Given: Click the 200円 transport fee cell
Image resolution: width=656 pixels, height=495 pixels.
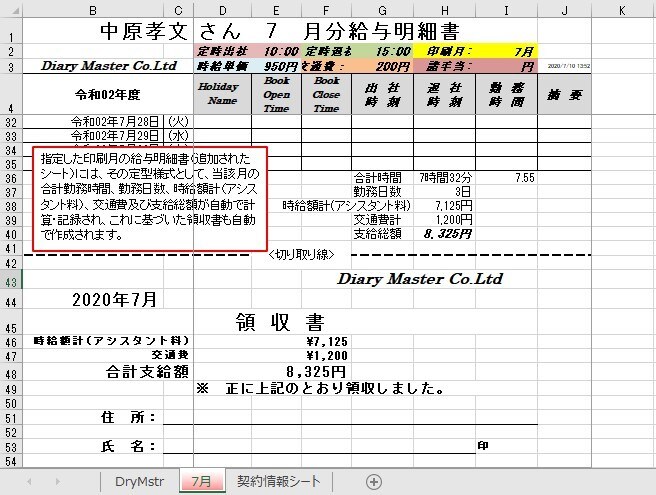Looking at the screenshot, I should (x=382, y=66).
